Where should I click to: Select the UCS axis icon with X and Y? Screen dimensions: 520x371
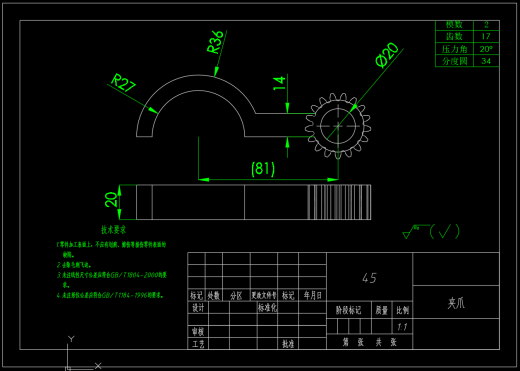[83, 353]
